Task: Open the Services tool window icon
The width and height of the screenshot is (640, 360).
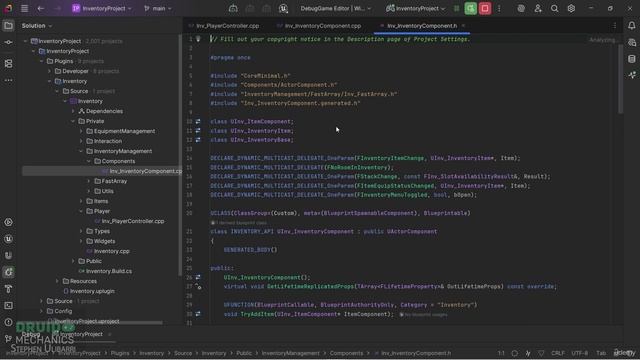Action: click(x=8, y=222)
